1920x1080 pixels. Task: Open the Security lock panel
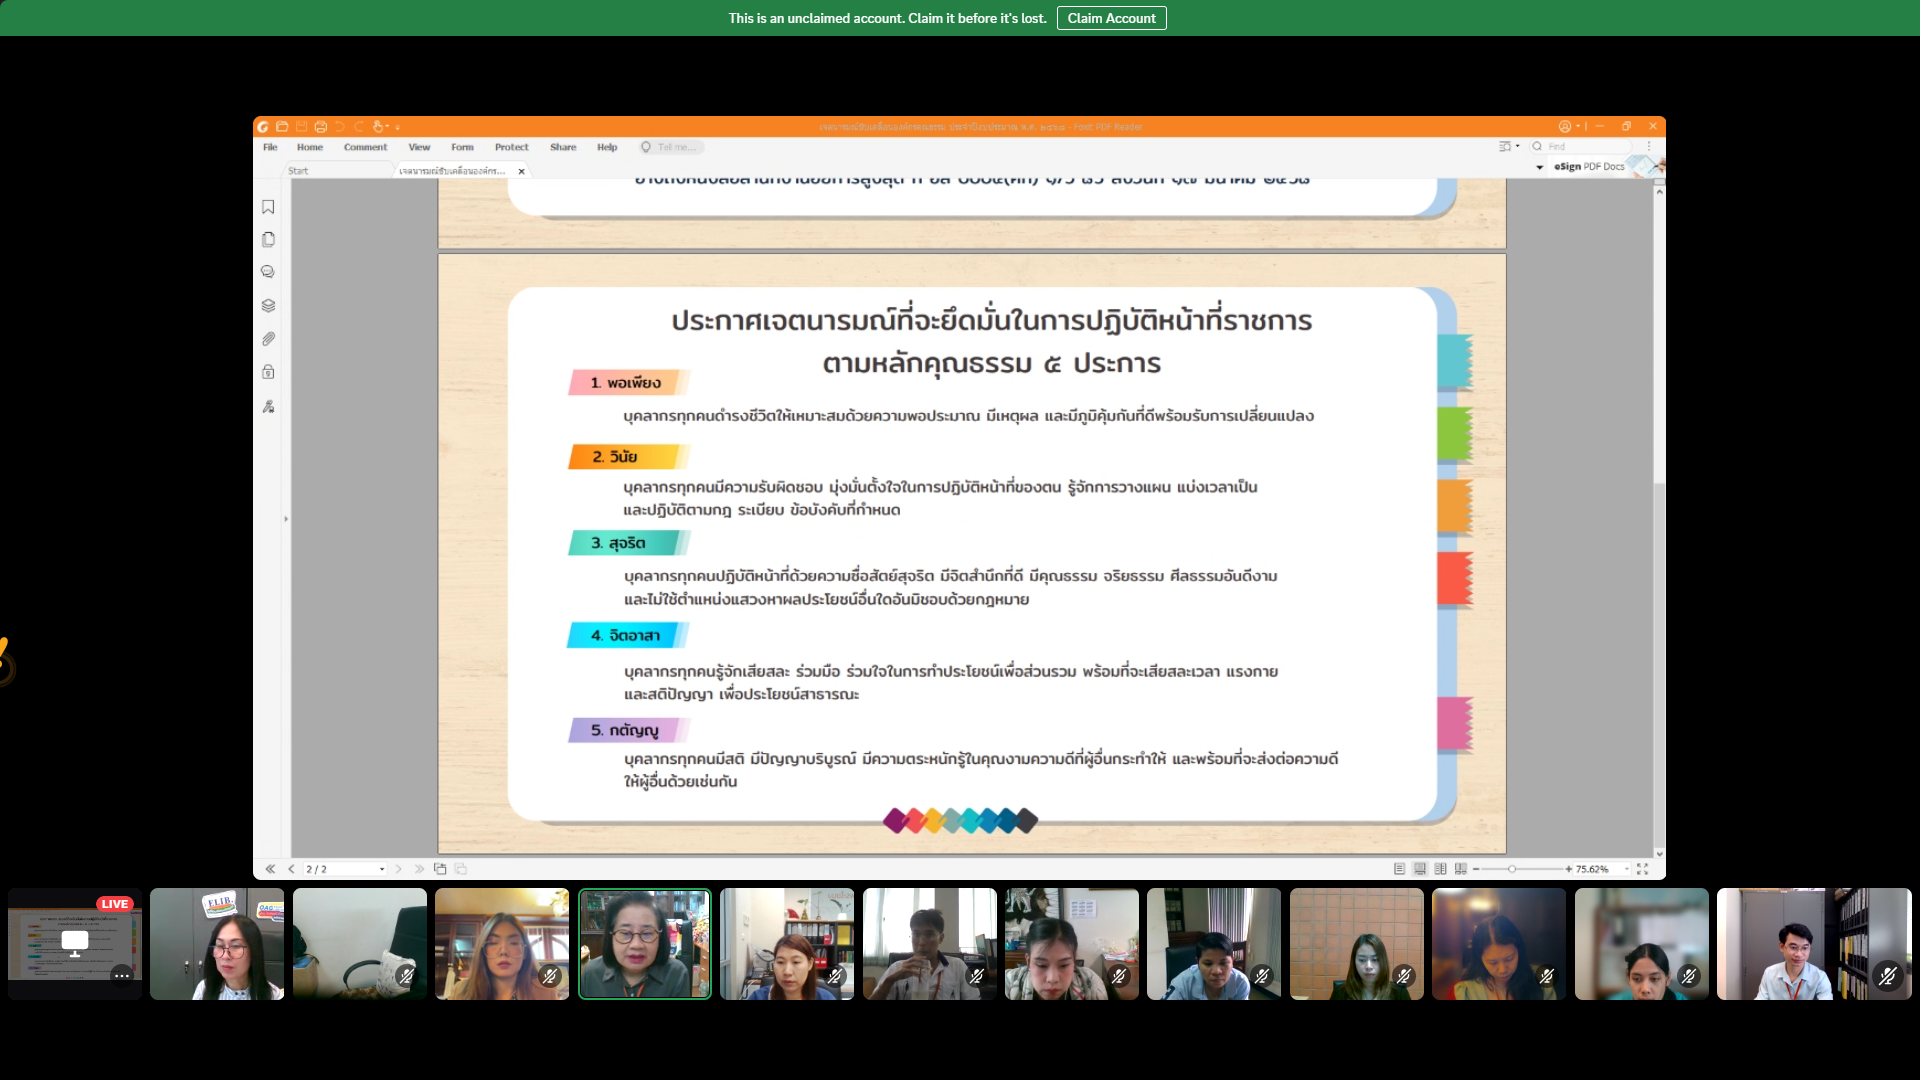click(268, 372)
